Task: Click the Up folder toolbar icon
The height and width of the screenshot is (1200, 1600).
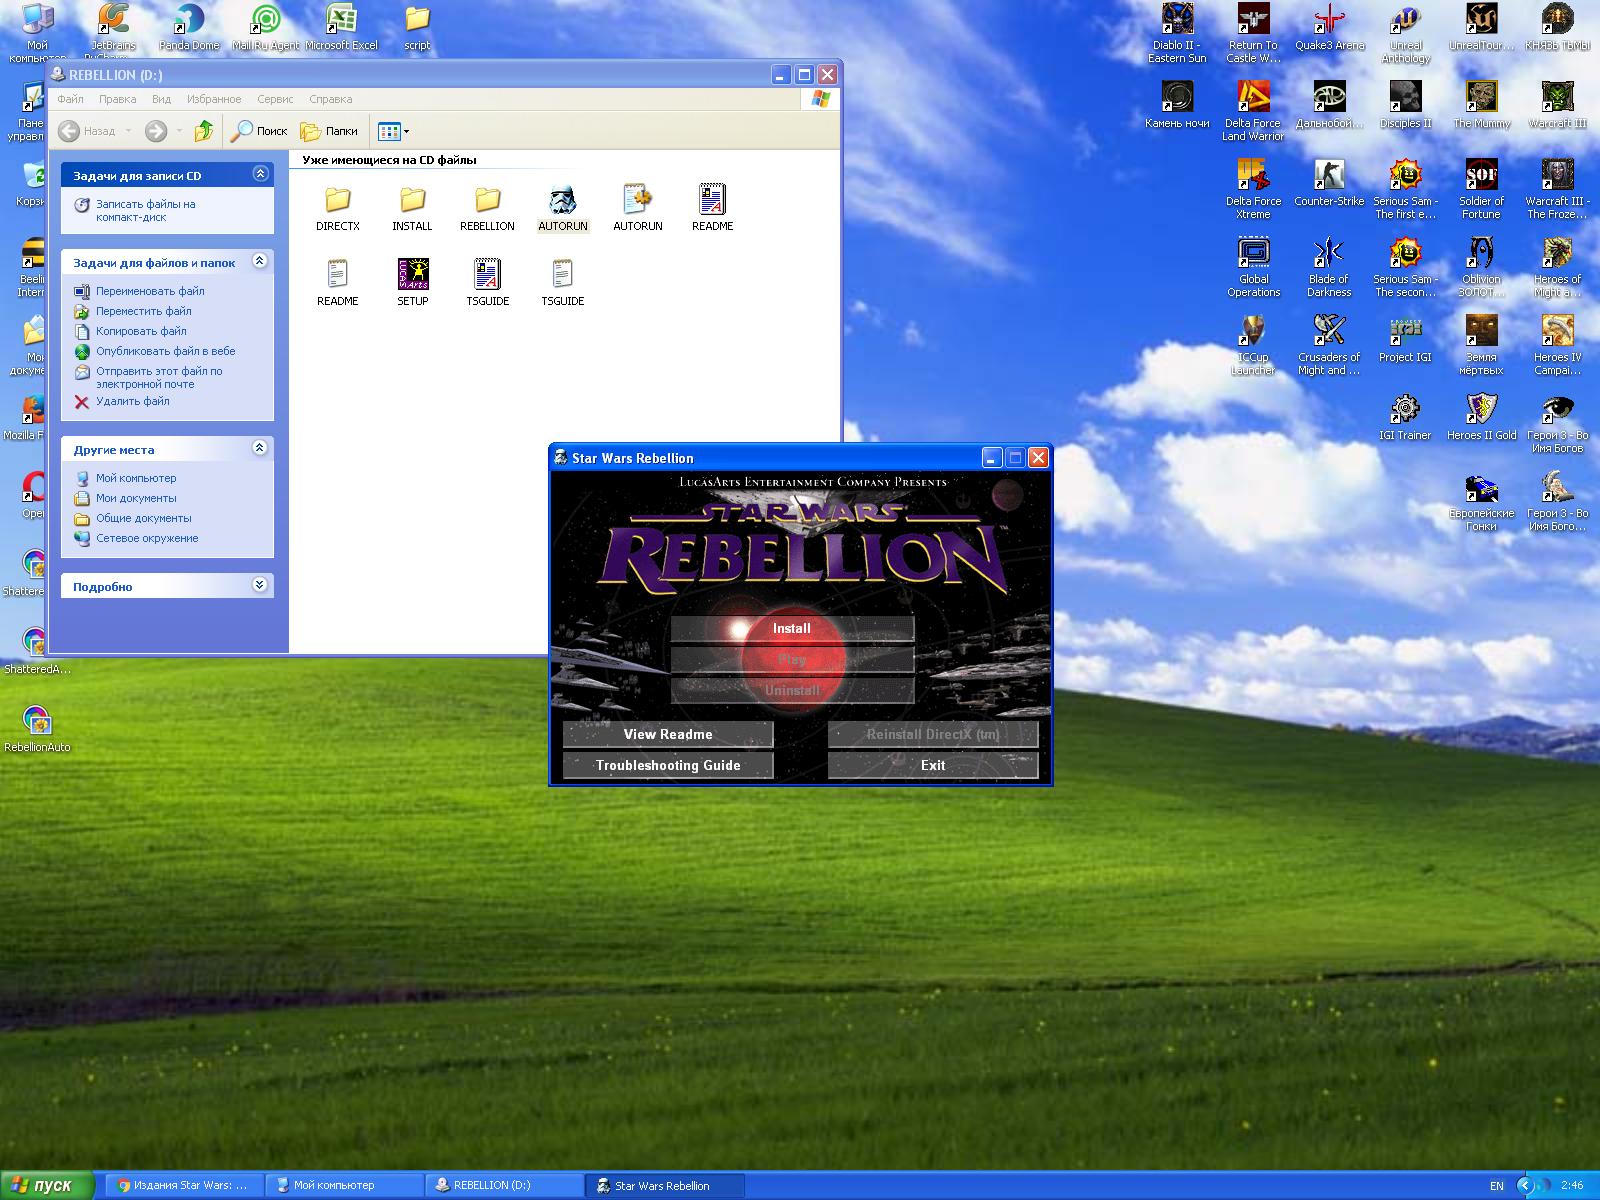Action: pyautogui.click(x=204, y=131)
